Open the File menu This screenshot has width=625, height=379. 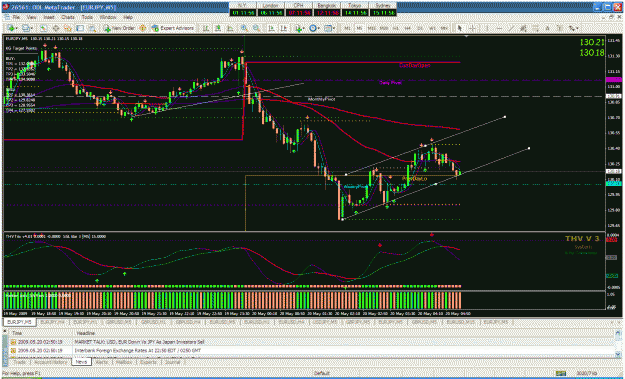[x=16, y=18]
